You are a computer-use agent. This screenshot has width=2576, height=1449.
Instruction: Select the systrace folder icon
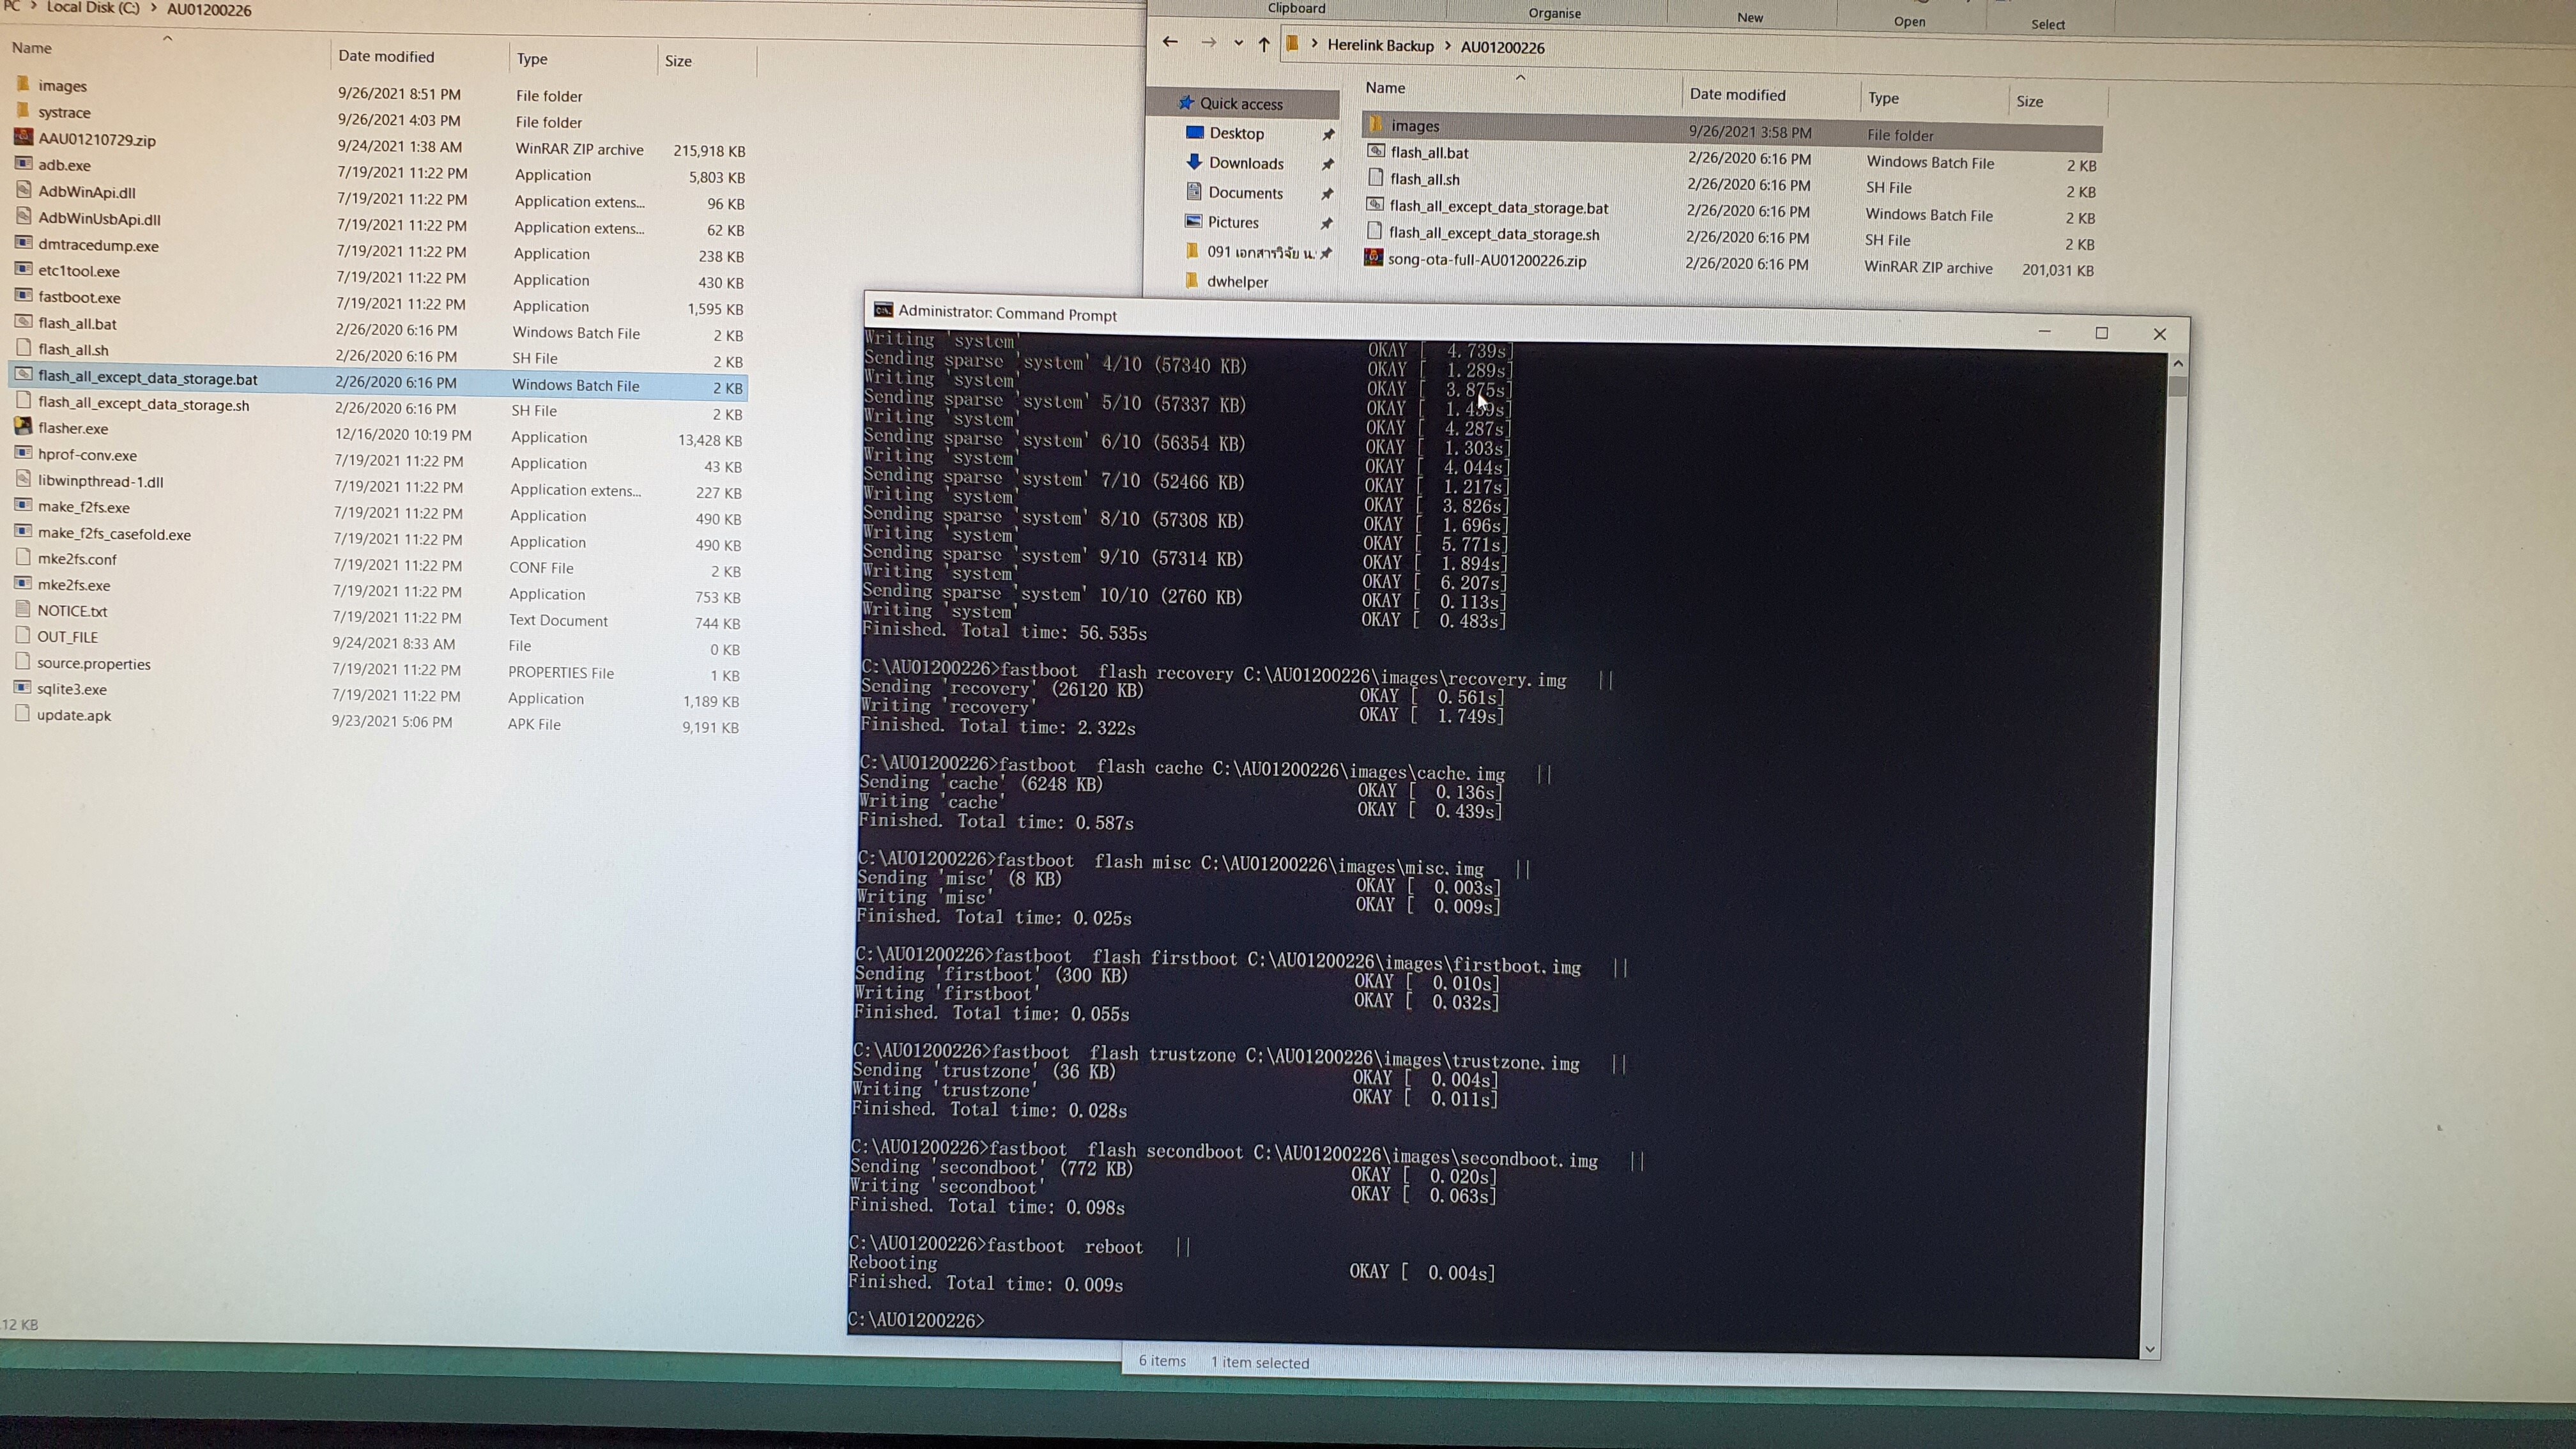click(x=24, y=111)
